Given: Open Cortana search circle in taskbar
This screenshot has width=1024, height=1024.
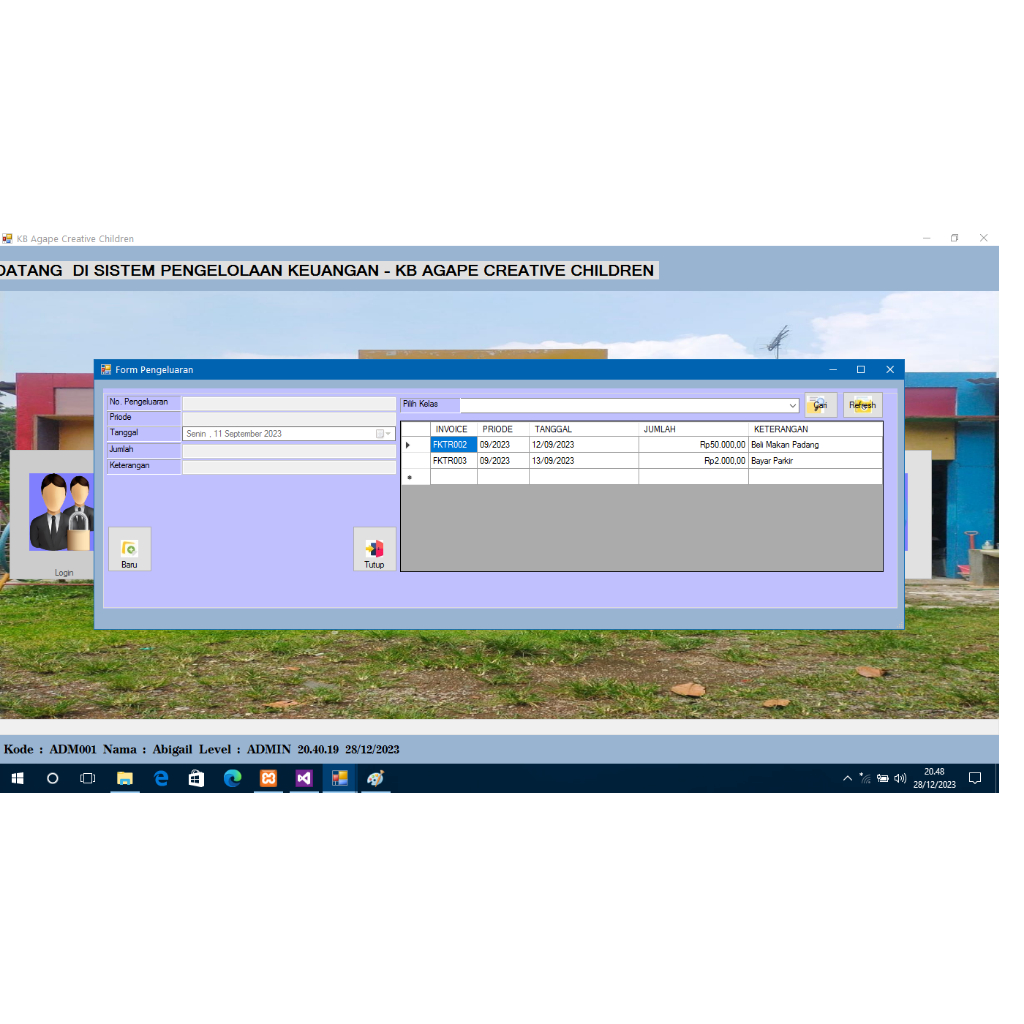Looking at the screenshot, I should click(53, 778).
